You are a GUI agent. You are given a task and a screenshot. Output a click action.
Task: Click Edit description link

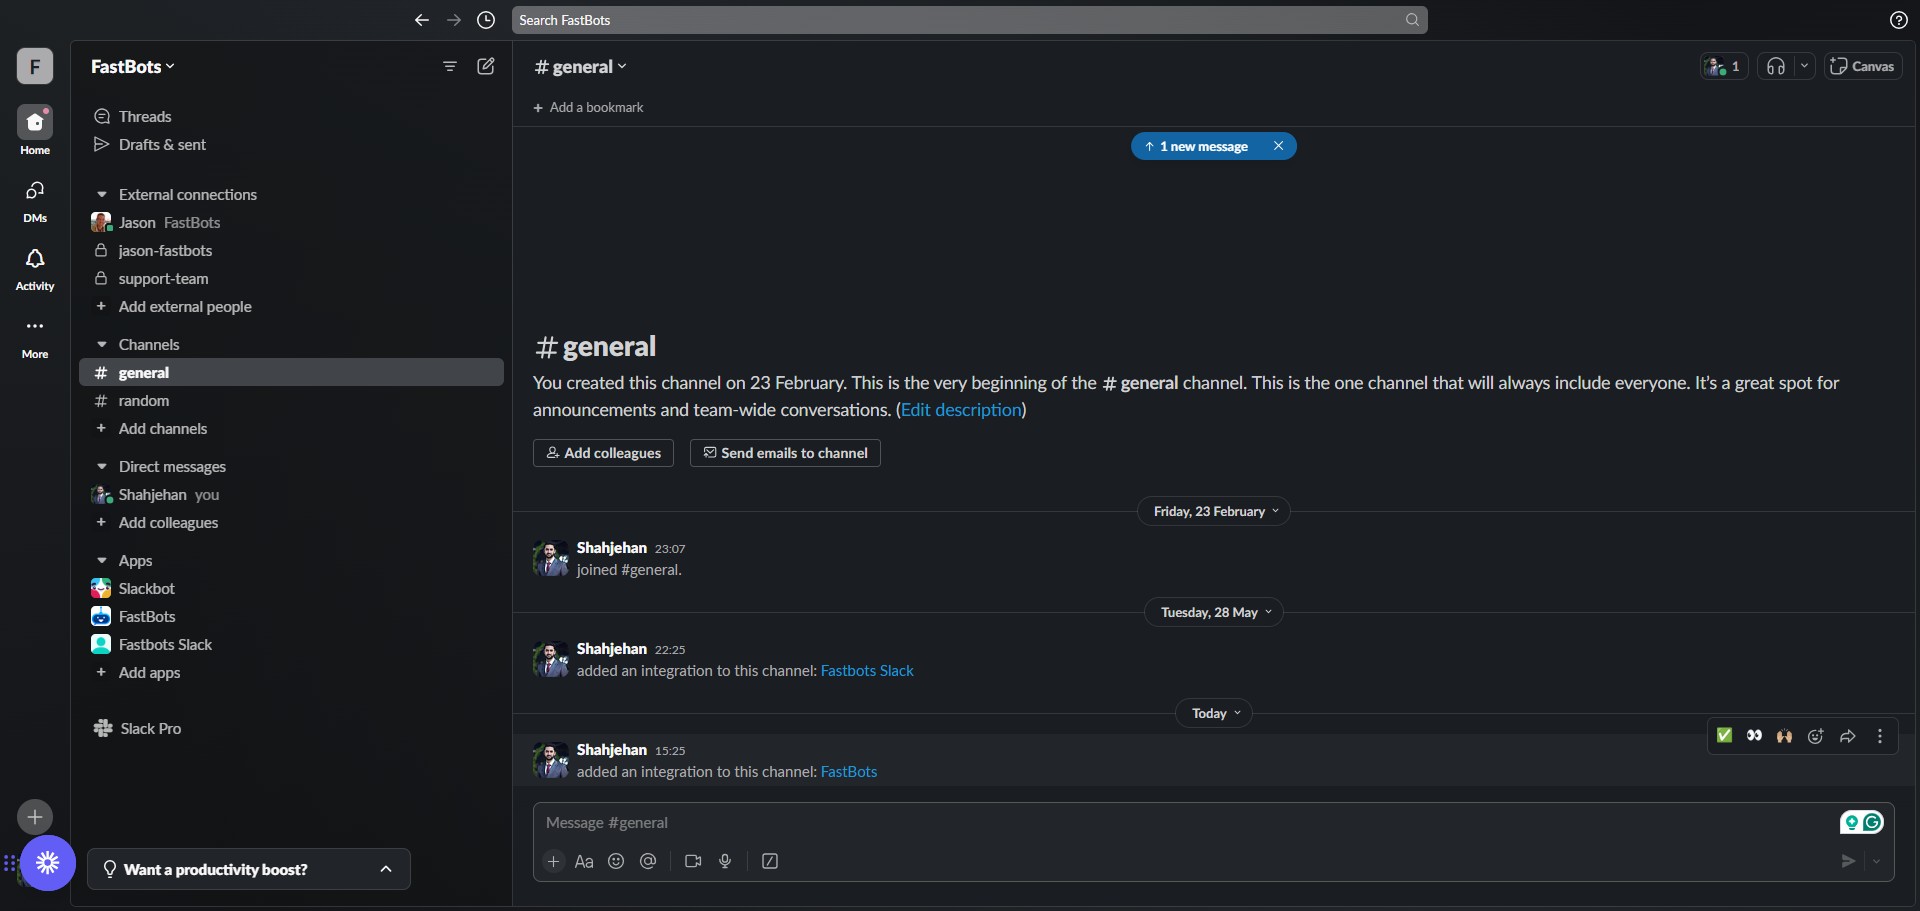click(961, 410)
